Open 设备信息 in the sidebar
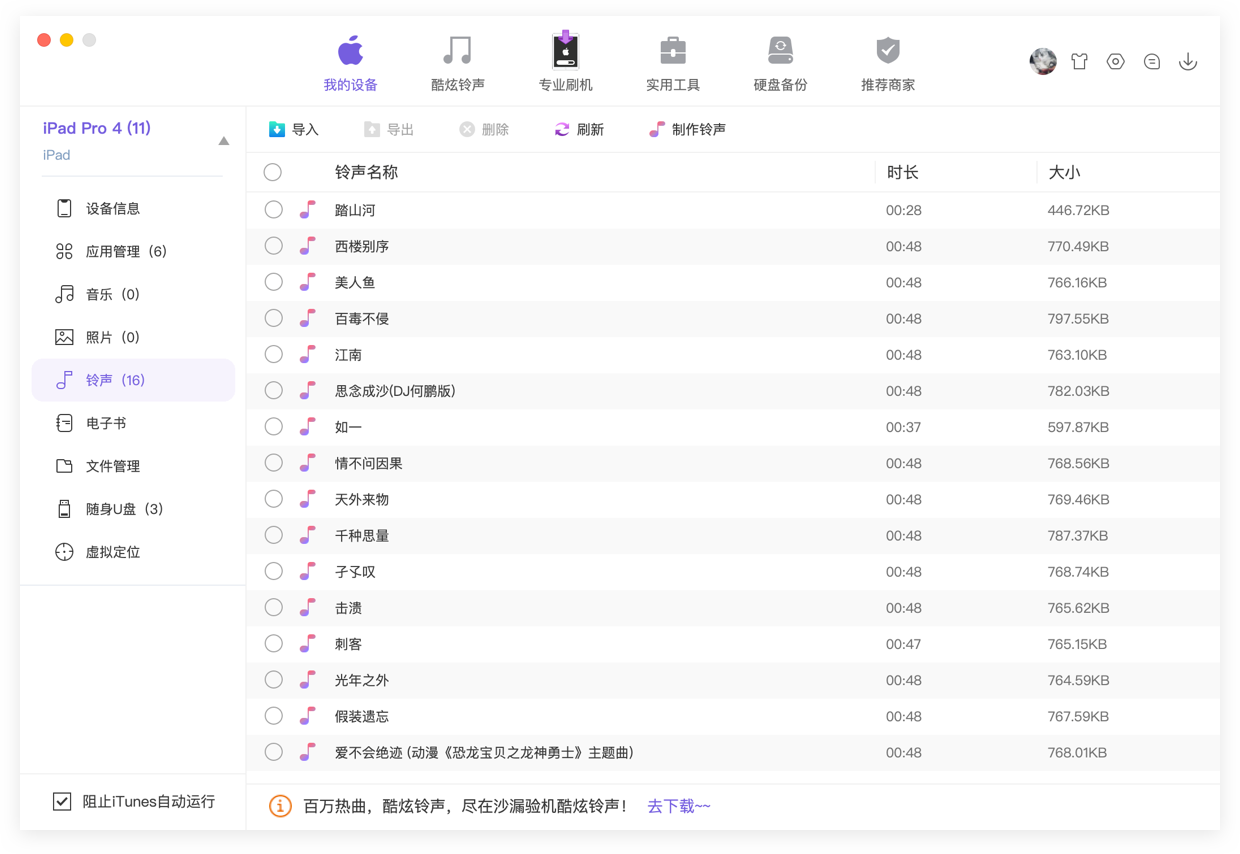 [134, 208]
